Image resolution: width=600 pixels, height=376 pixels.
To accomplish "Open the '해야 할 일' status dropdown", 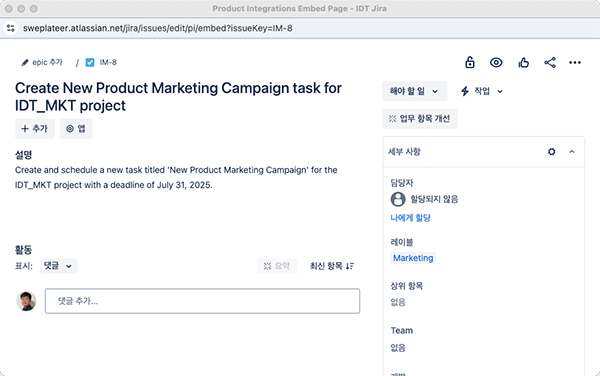I will coord(414,91).
